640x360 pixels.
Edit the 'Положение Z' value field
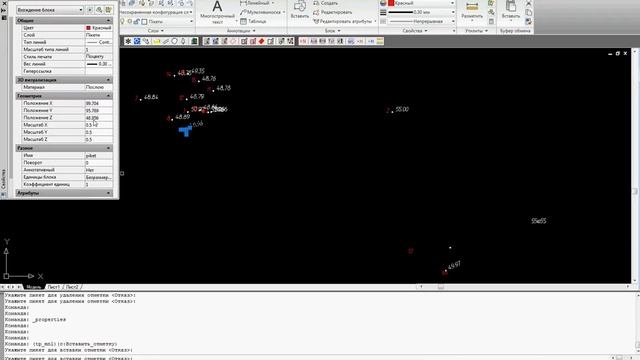pyautogui.click(x=98, y=118)
